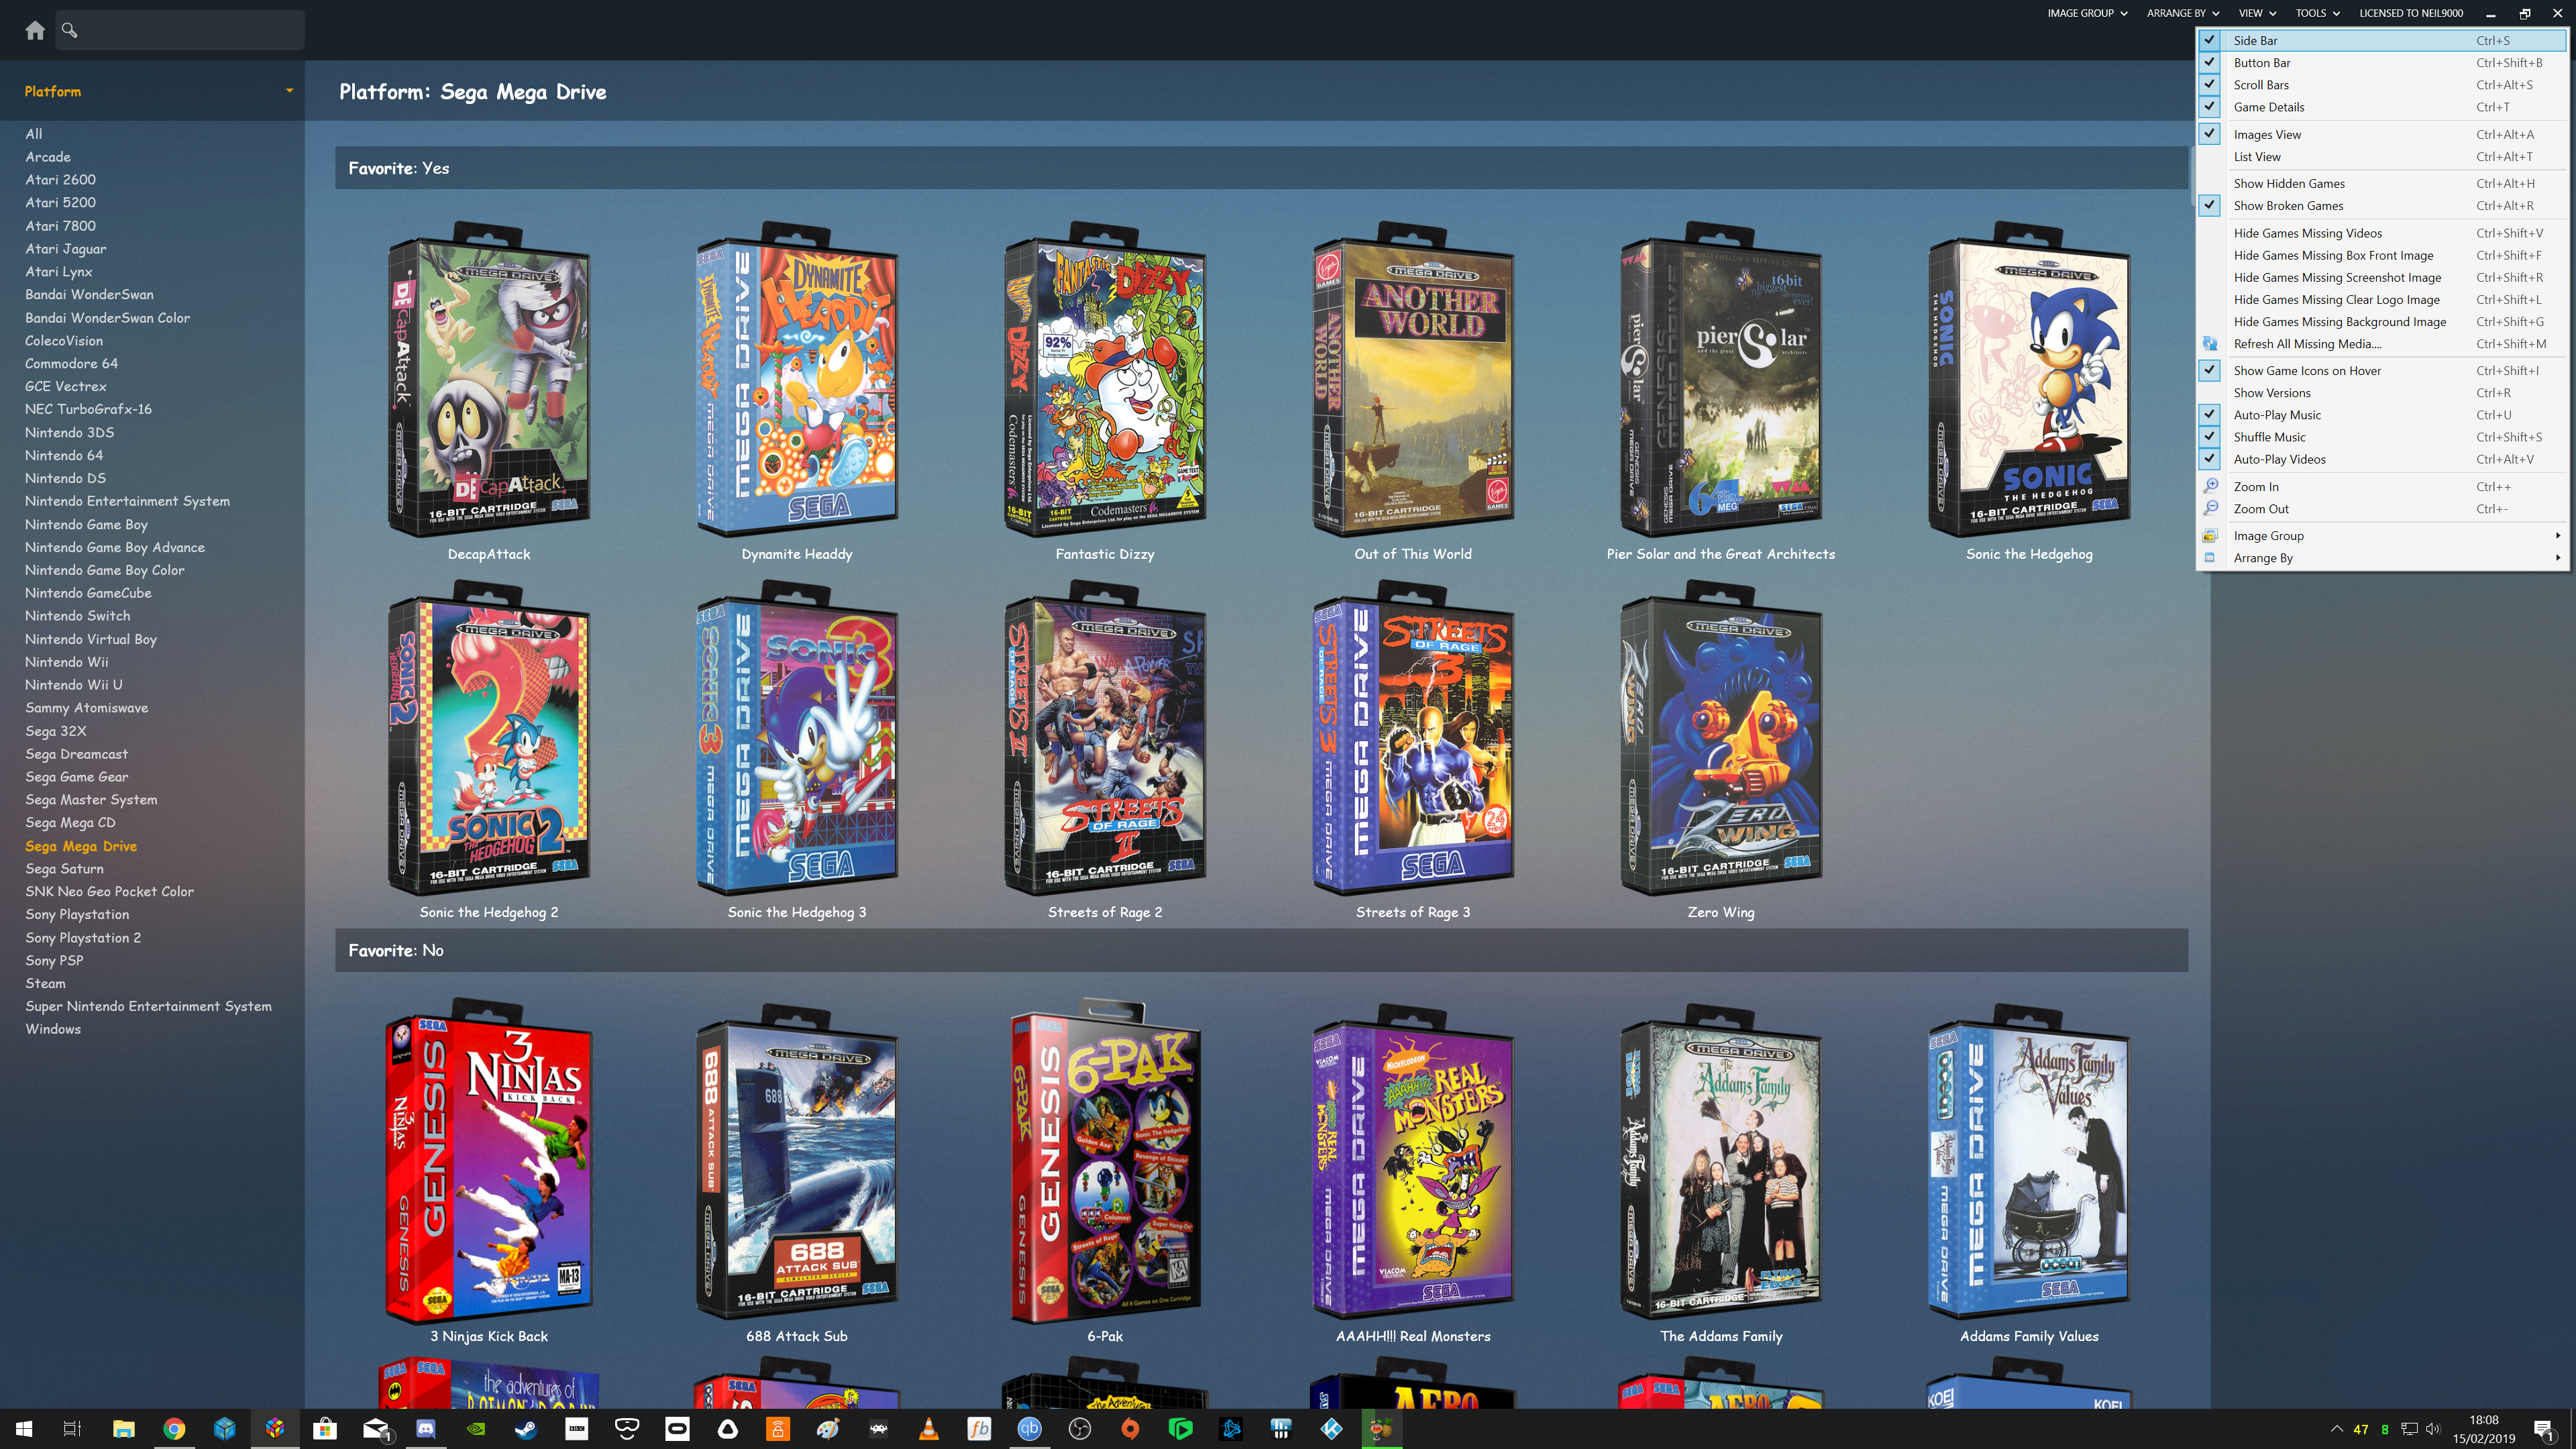Open Kodi icon in taskbar
The image size is (2576, 1449).
[1332, 1429]
